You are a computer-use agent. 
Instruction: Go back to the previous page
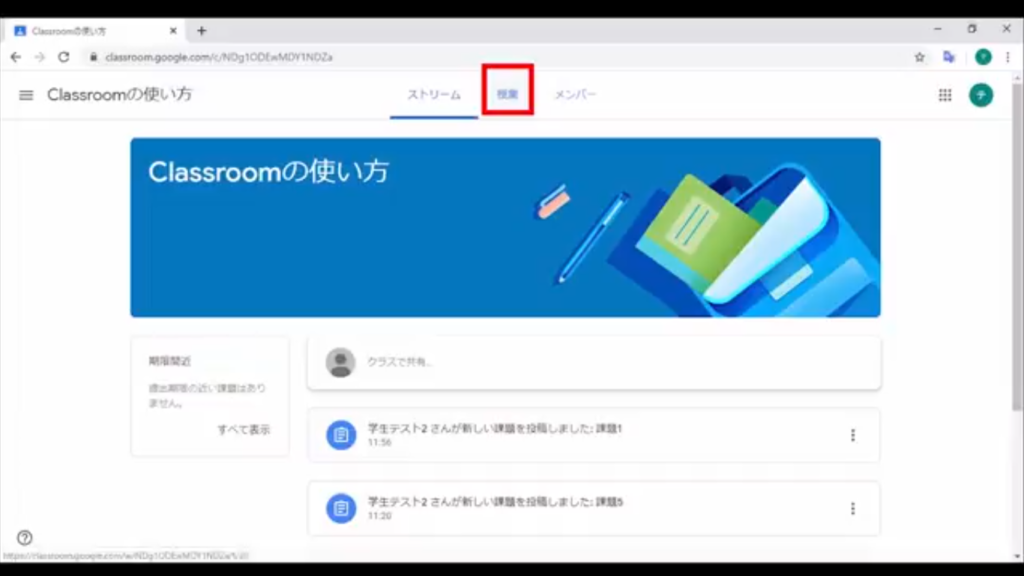point(16,57)
